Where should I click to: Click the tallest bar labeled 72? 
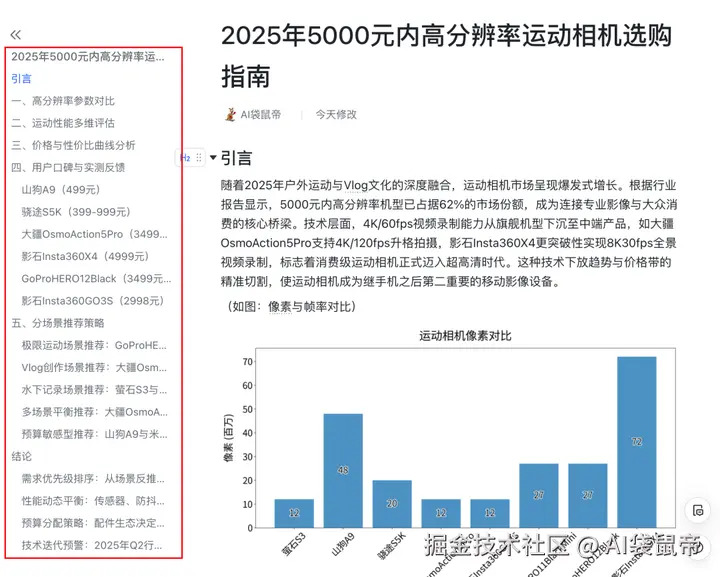coord(637,442)
